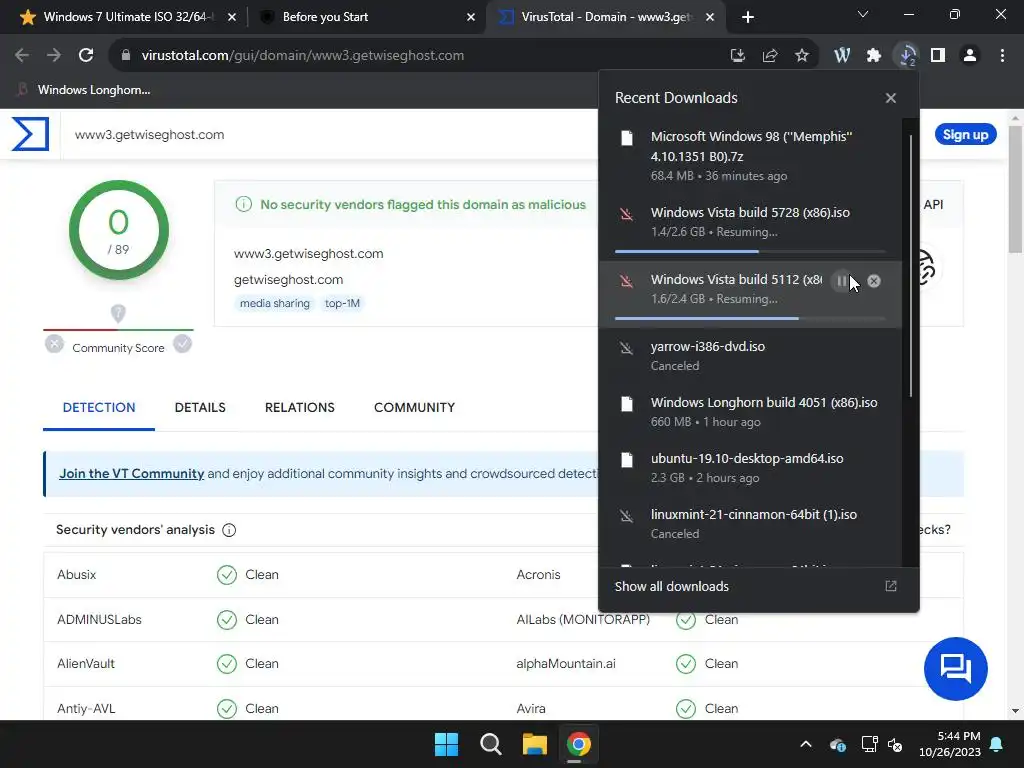Open ubuntu-19.10-desktop-amd64.iso download
Screen dimensions: 1024x768
click(750, 468)
